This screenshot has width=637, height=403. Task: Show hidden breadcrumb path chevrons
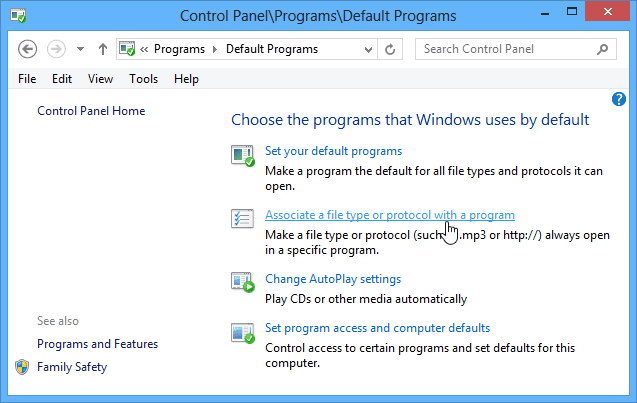[144, 50]
